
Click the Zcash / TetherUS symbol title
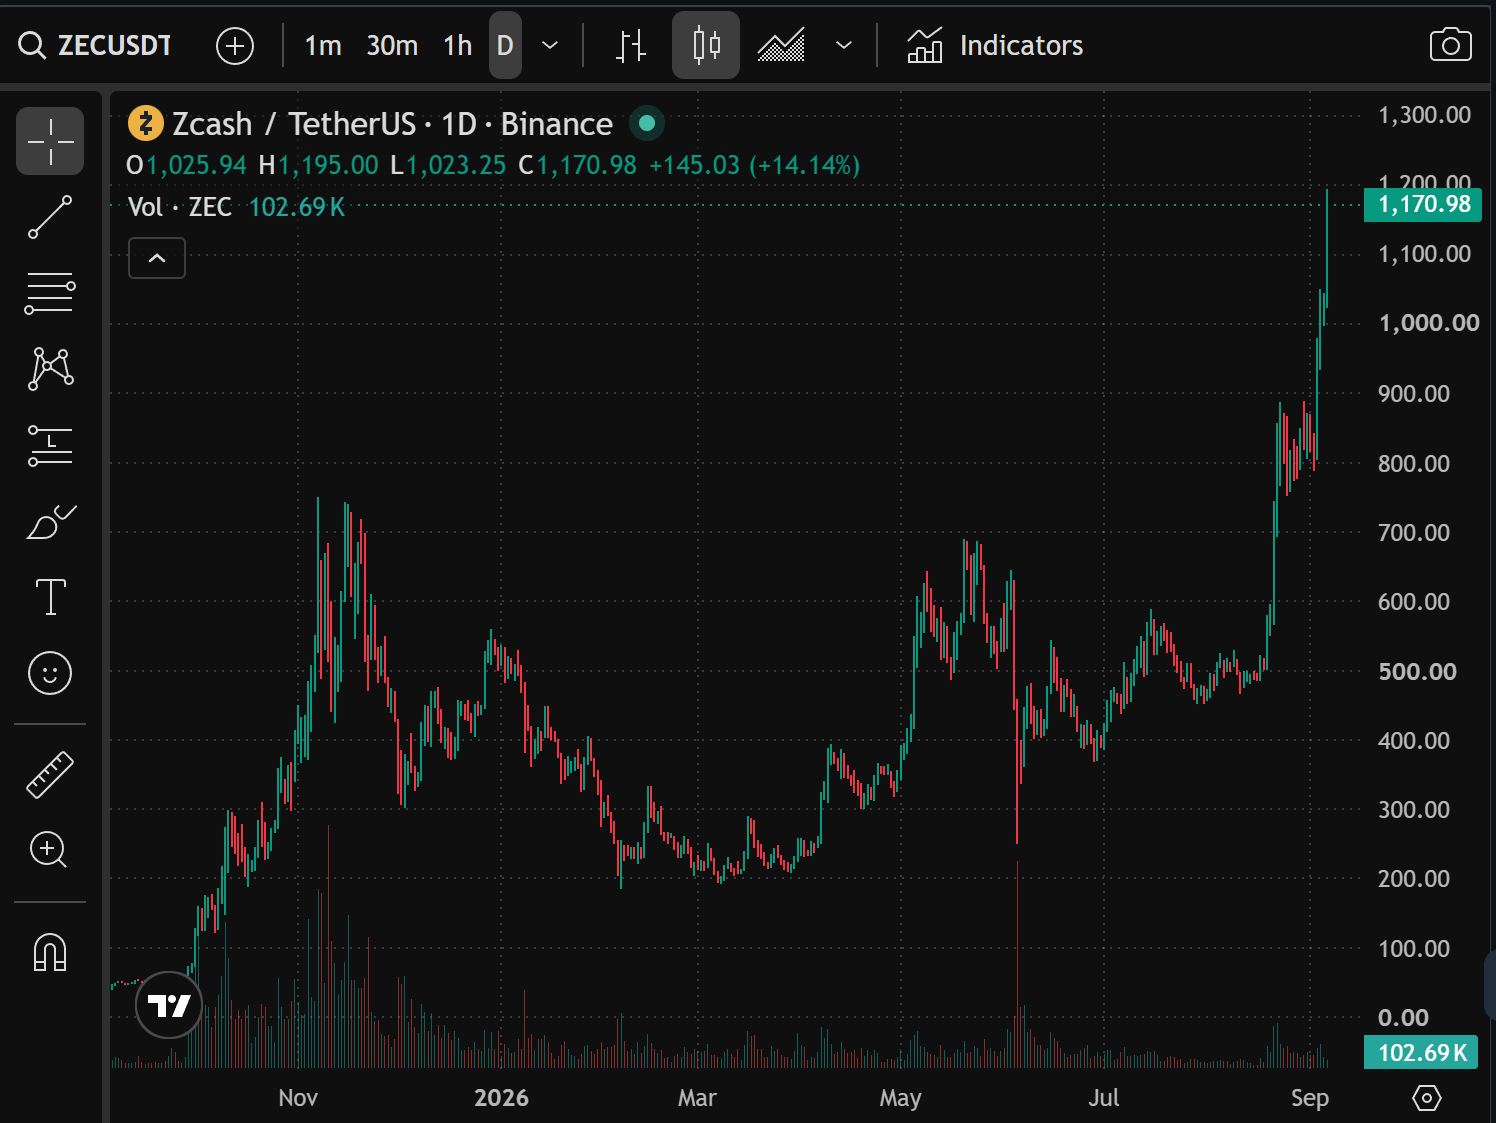point(392,124)
